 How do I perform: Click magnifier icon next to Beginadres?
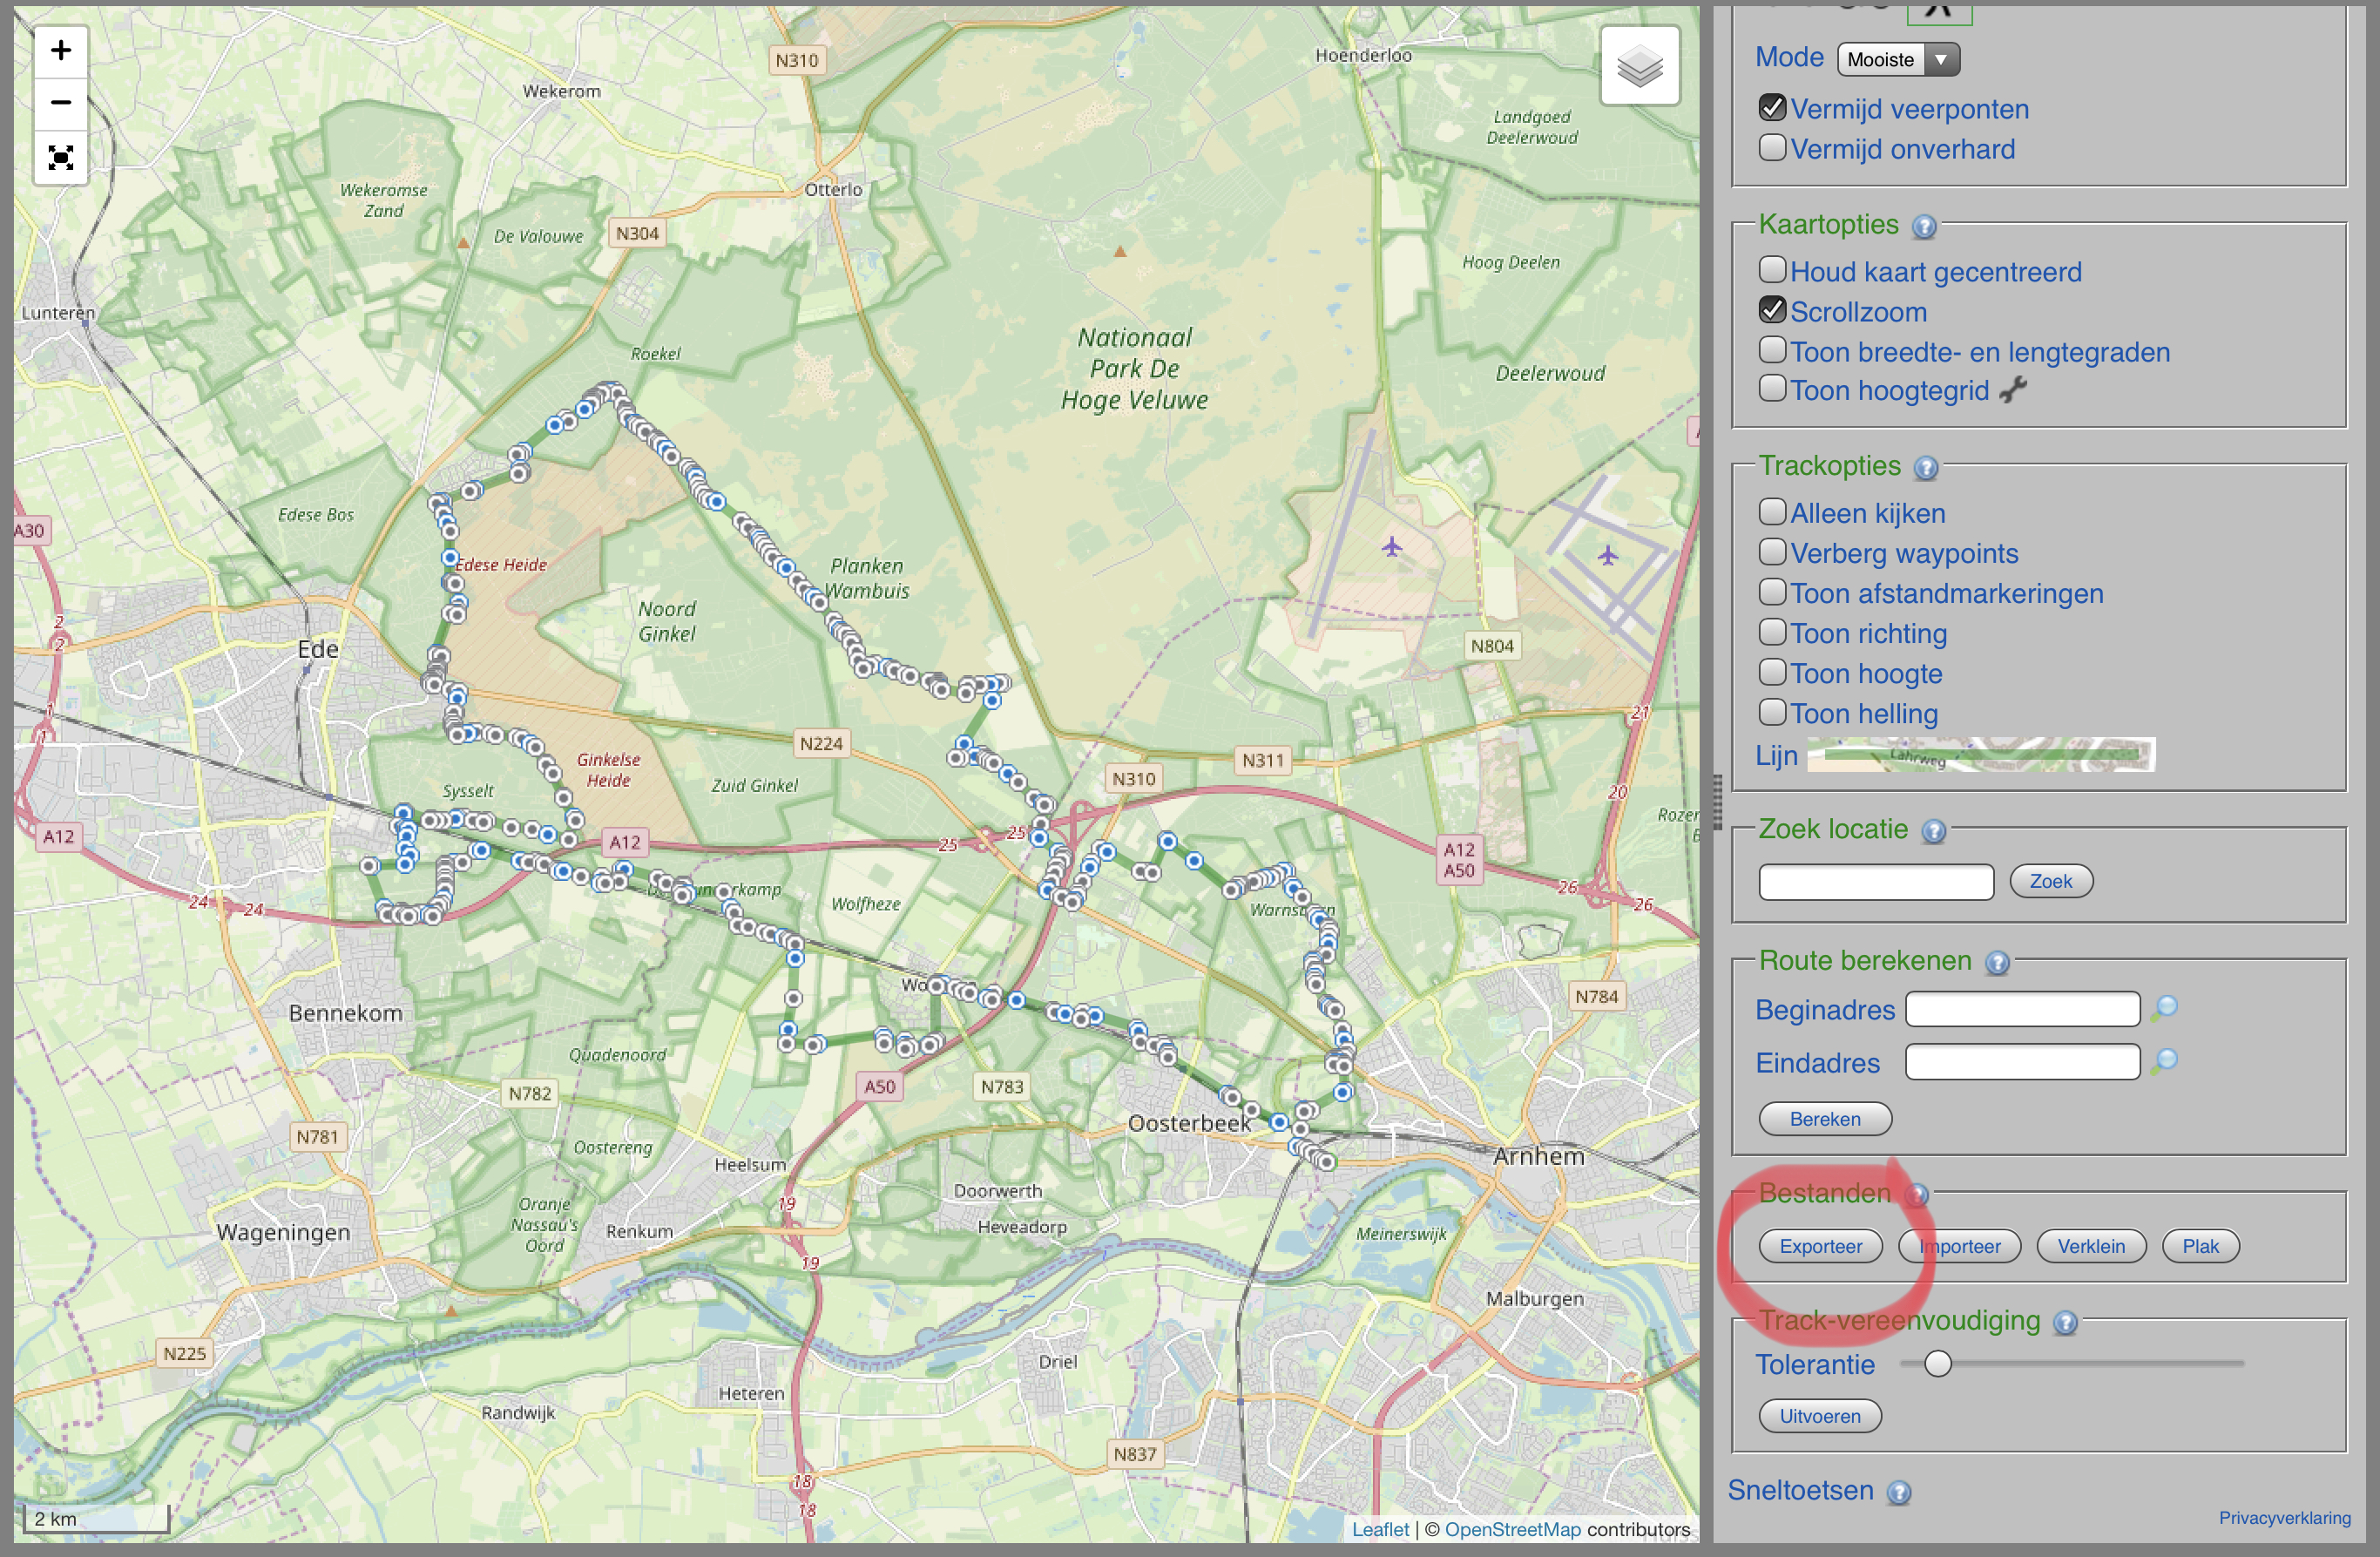click(x=2164, y=1008)
